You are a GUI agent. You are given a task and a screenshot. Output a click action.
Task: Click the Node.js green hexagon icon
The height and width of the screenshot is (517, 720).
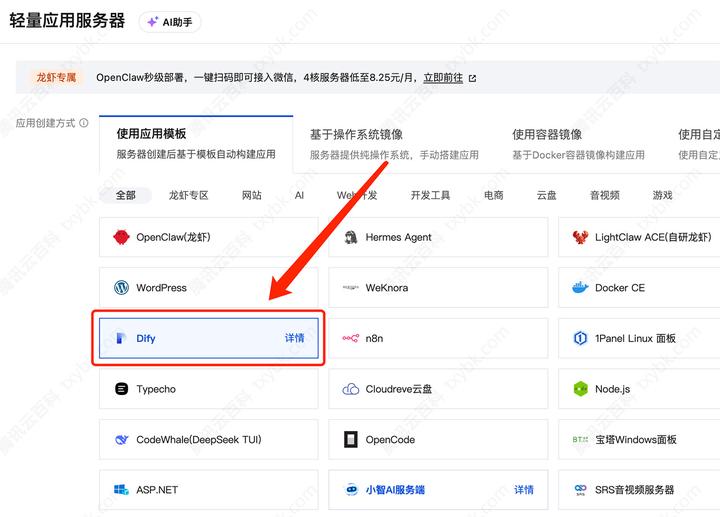[580, 389]
